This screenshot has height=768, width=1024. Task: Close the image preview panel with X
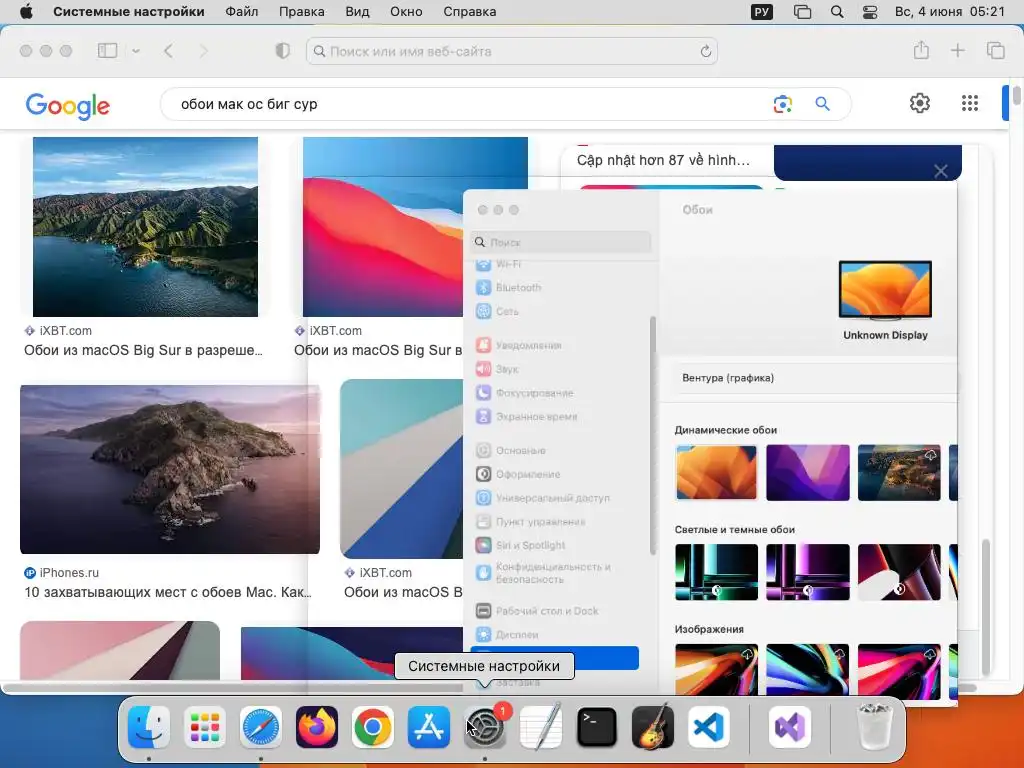(940, 171)
